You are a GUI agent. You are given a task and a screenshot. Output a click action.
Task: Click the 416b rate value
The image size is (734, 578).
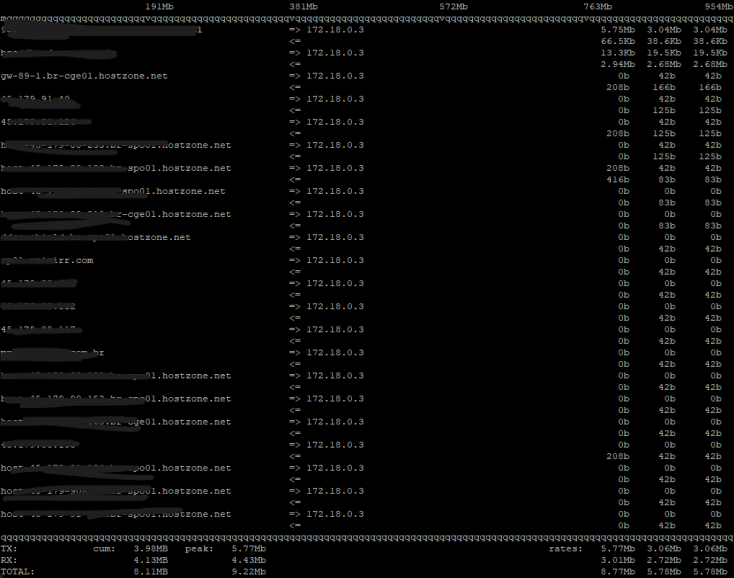pyautogui.click(x=618, y=180)
